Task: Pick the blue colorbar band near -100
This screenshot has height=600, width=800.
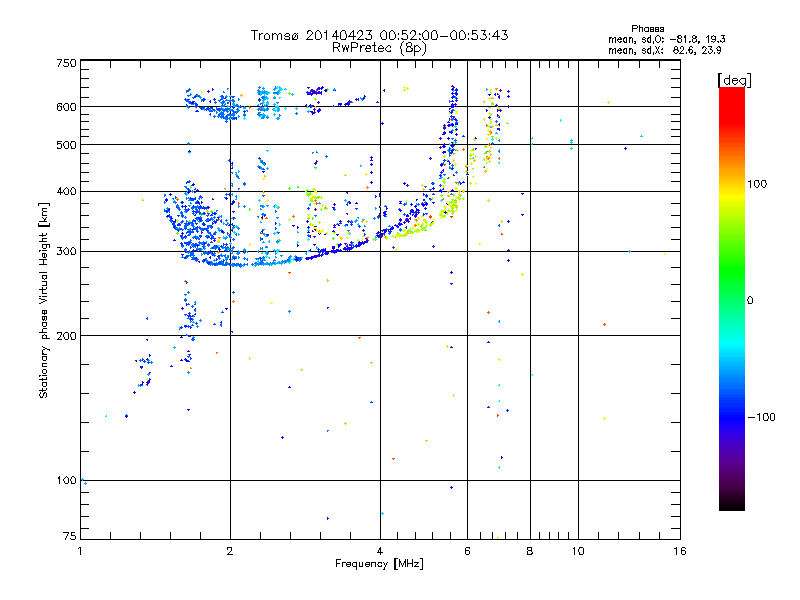Action: point(731,415)
